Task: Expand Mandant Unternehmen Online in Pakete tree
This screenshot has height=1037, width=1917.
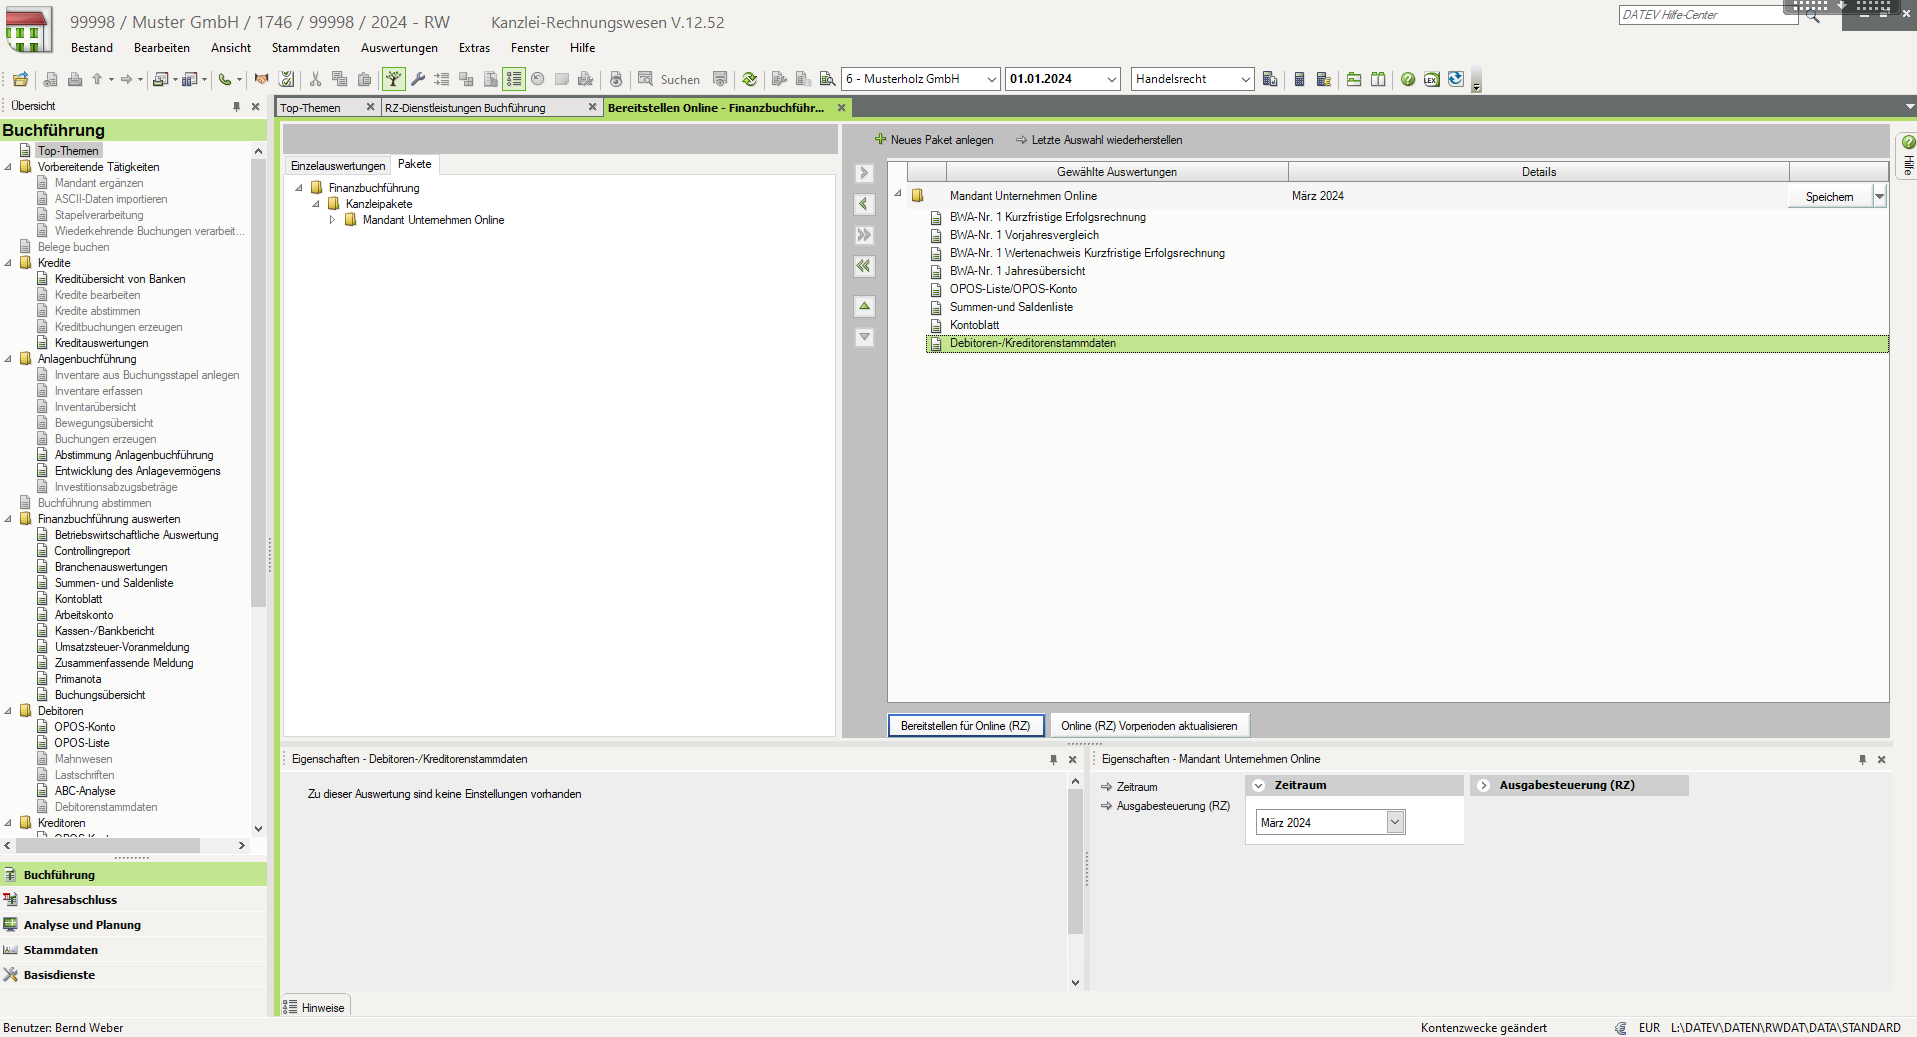Action: [333, 220]
